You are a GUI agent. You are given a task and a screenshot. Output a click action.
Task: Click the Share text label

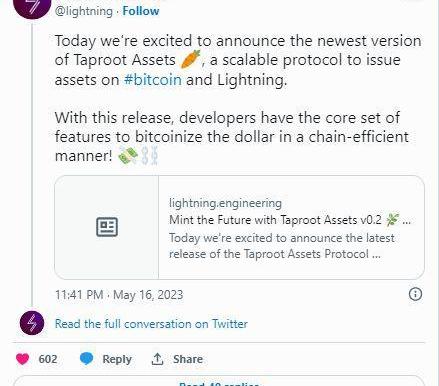coord(188,359)
